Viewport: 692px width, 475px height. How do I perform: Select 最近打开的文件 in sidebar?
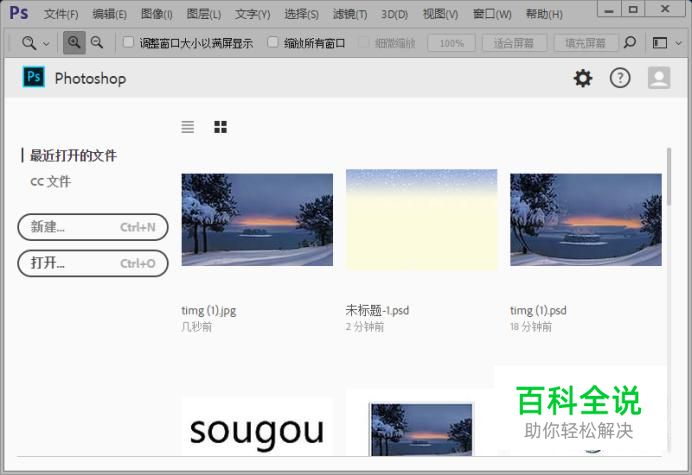click(x=73, y=155)
